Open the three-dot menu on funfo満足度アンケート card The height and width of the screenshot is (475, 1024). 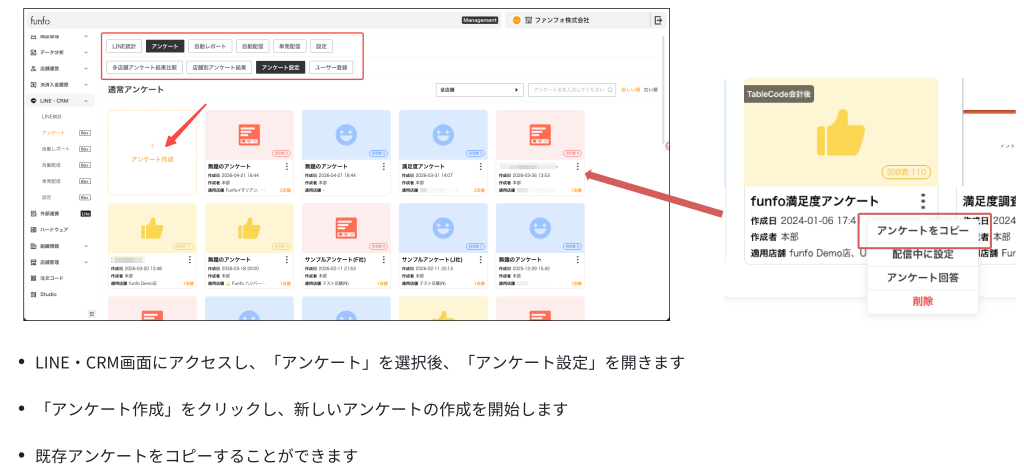coord(923,202)
